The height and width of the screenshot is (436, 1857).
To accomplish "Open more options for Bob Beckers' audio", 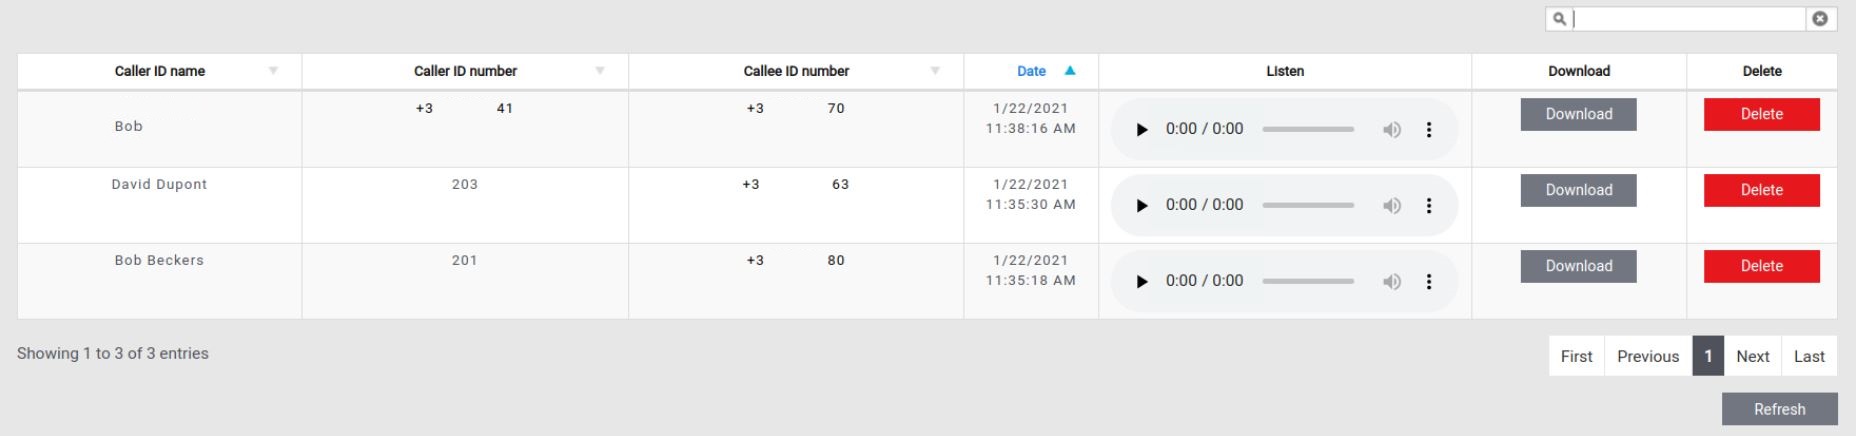I will click(x=1429, y=282).
